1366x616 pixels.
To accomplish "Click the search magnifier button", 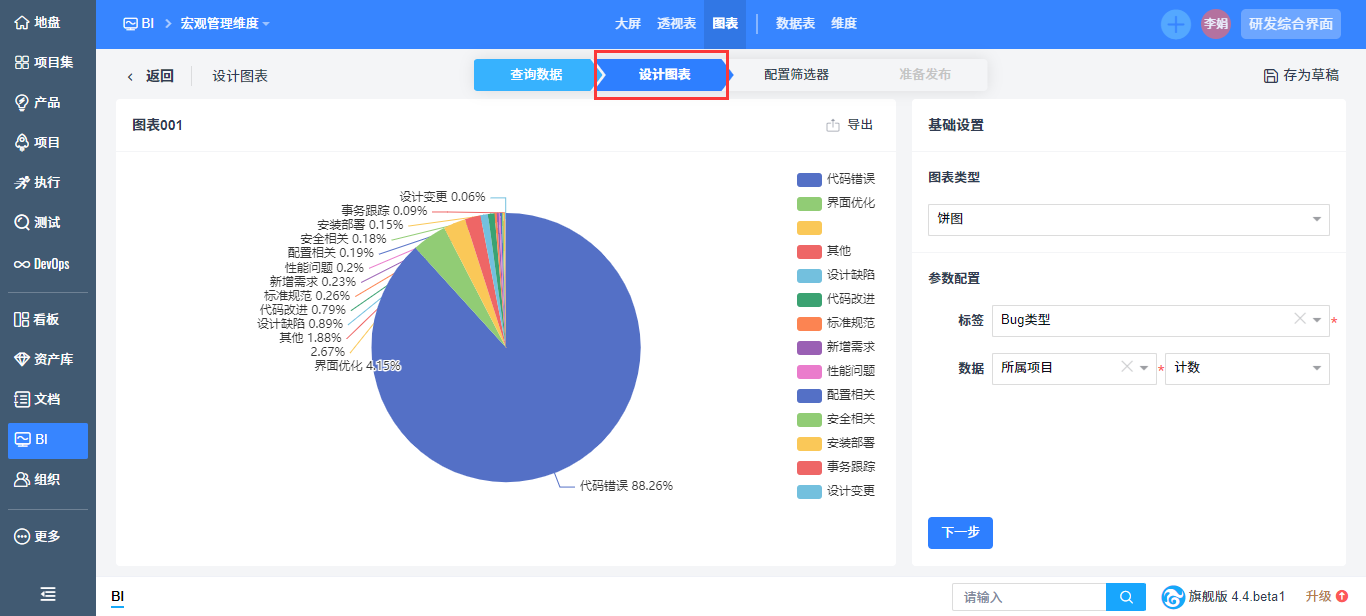I will 1126,597.
